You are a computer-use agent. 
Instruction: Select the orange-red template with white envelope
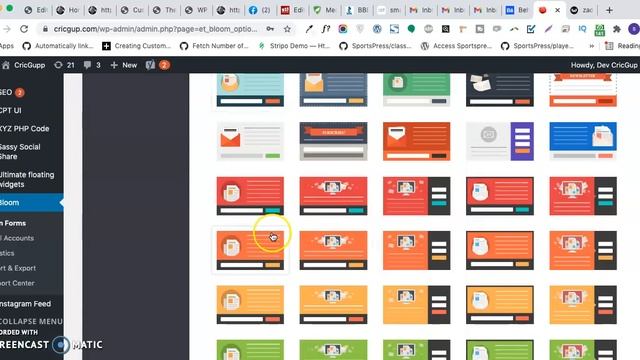point(417,141)
